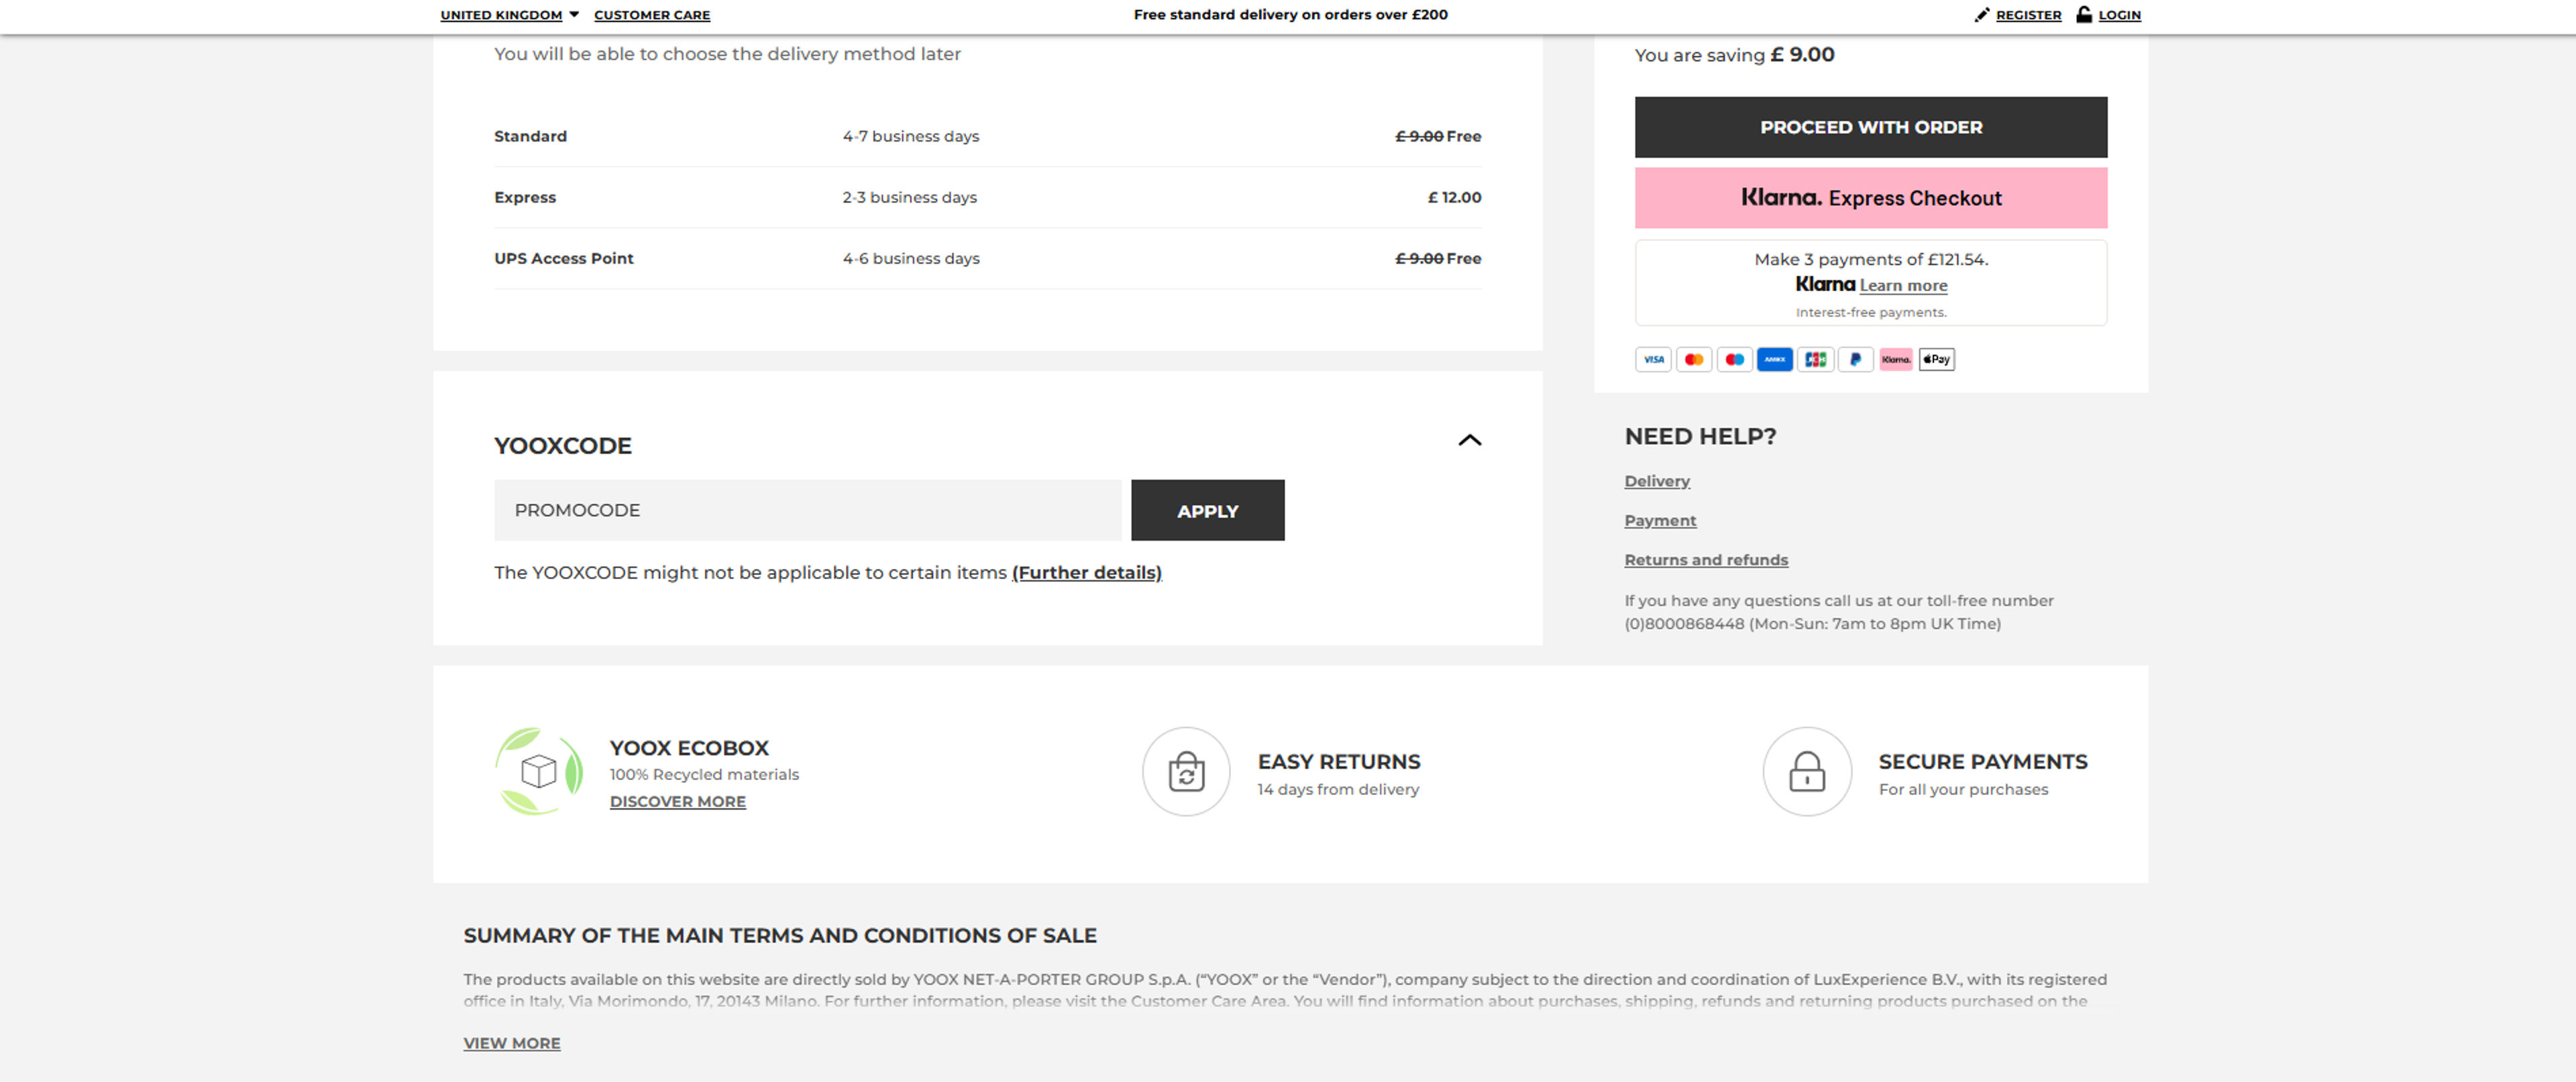Open the Login link

coord(2120,15)
